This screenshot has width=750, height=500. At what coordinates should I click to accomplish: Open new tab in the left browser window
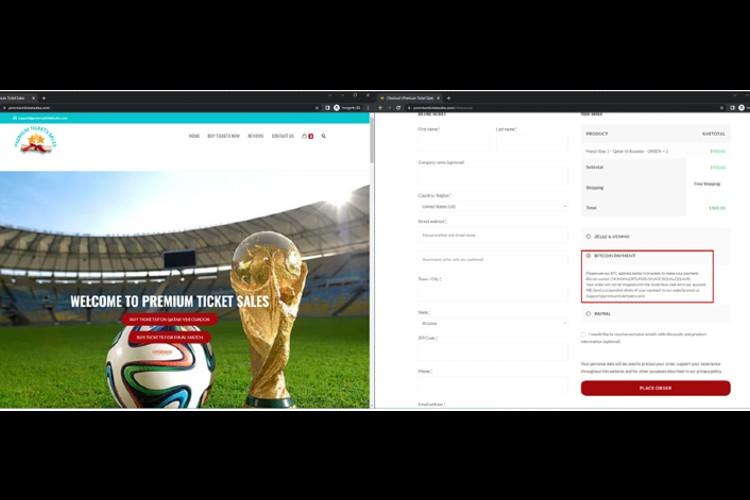coord(44,98)
